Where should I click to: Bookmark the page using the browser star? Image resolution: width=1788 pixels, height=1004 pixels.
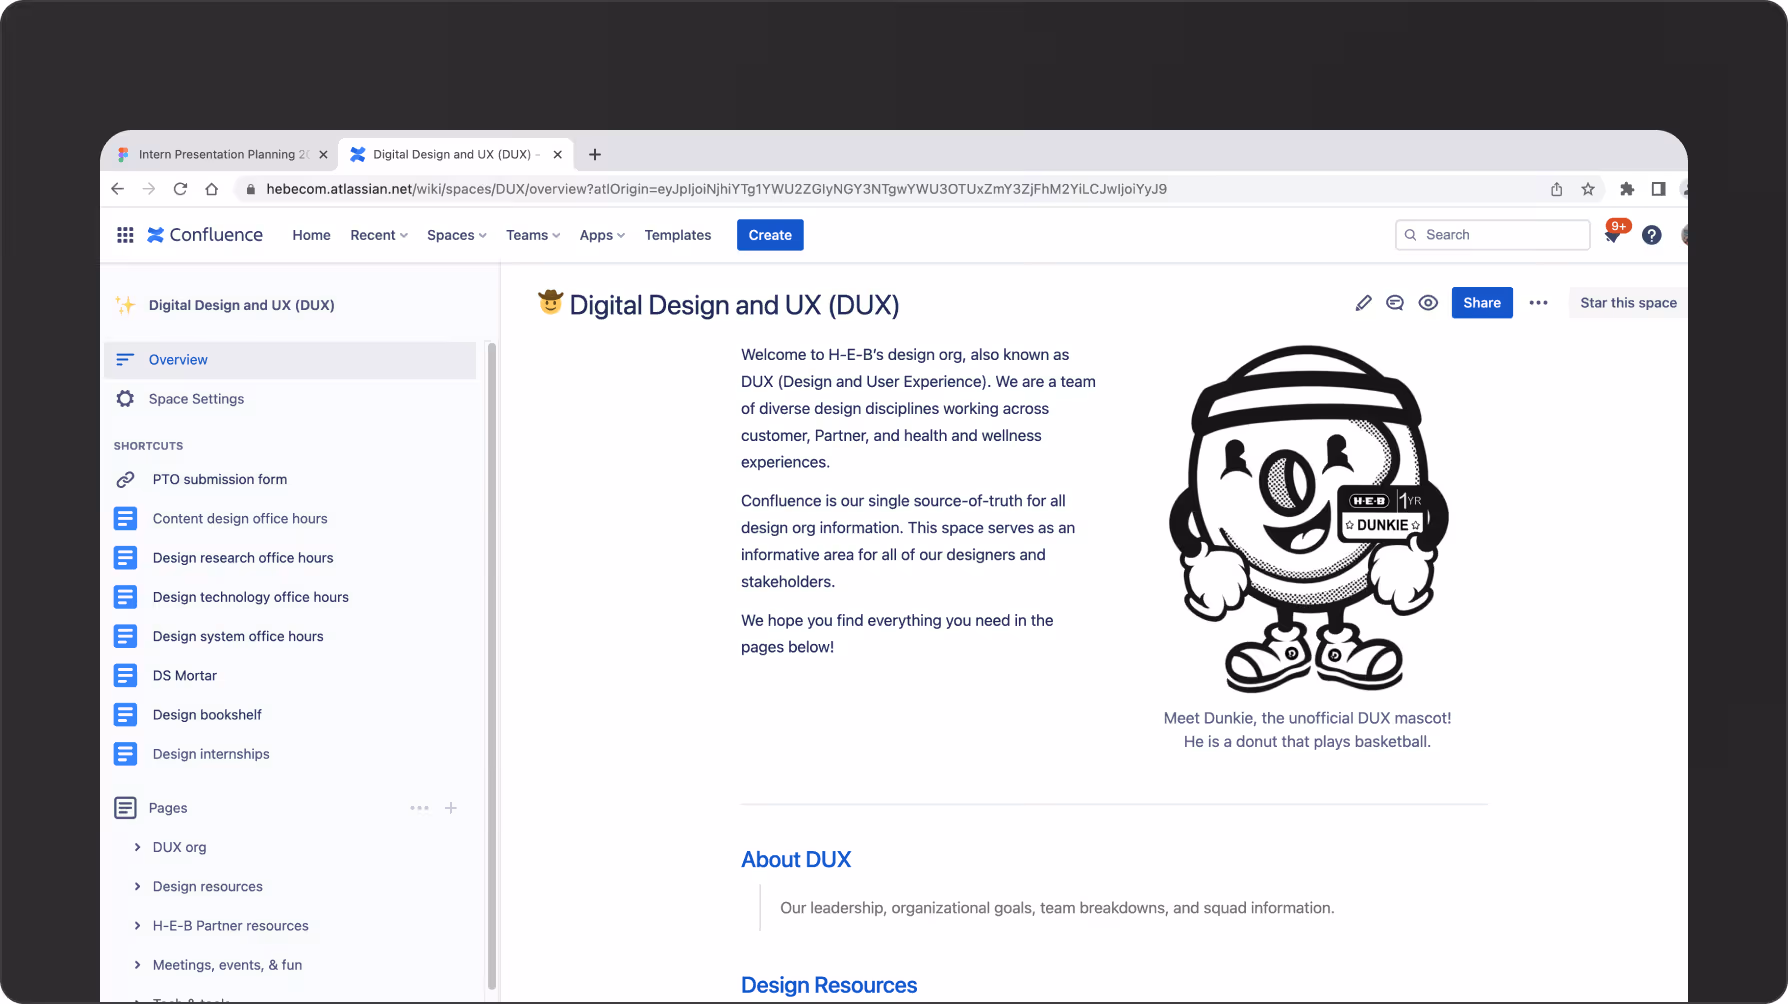click(1588, 188)
